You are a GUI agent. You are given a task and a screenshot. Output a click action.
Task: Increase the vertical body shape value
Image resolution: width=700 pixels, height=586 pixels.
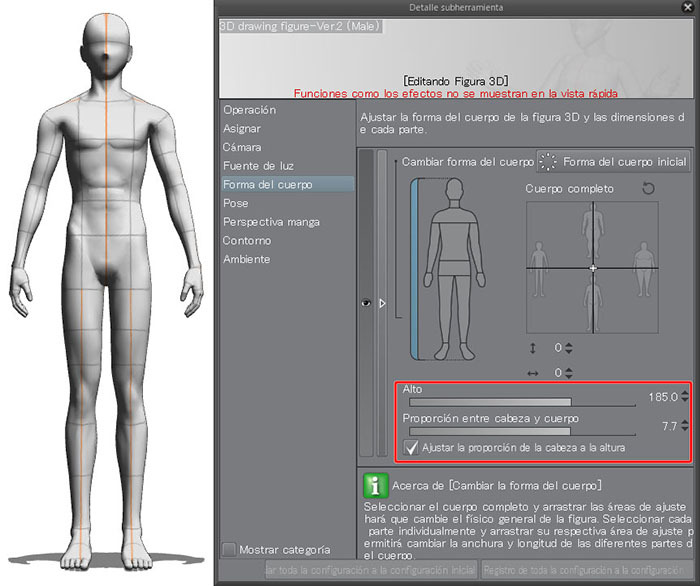coord(569,345)
